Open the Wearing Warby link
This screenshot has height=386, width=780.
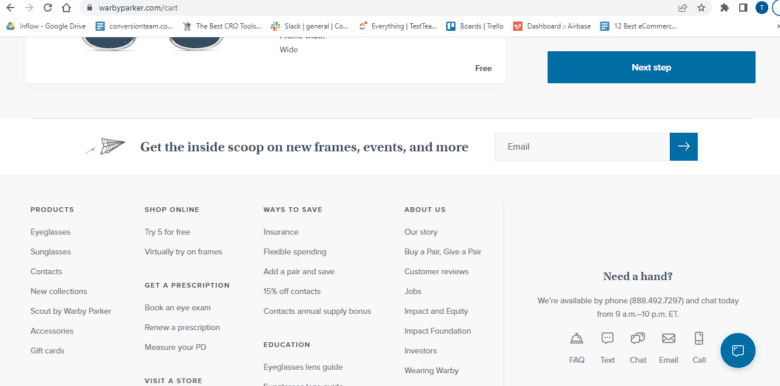click(431, 371)
